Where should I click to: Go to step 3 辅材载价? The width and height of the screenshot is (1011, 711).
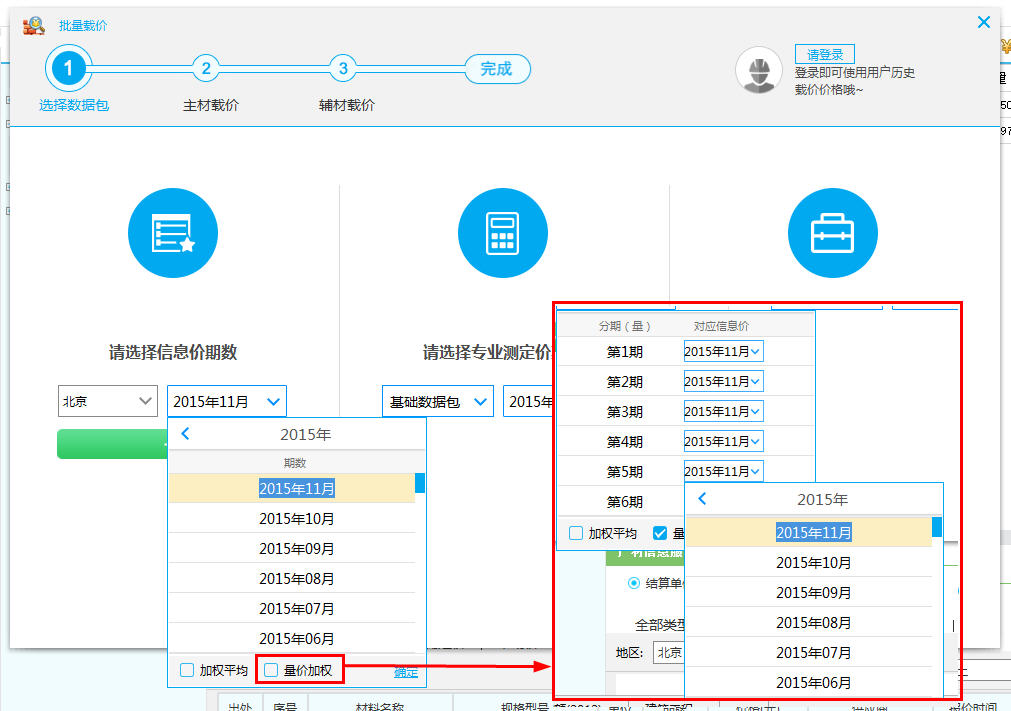tap(343, 69)
